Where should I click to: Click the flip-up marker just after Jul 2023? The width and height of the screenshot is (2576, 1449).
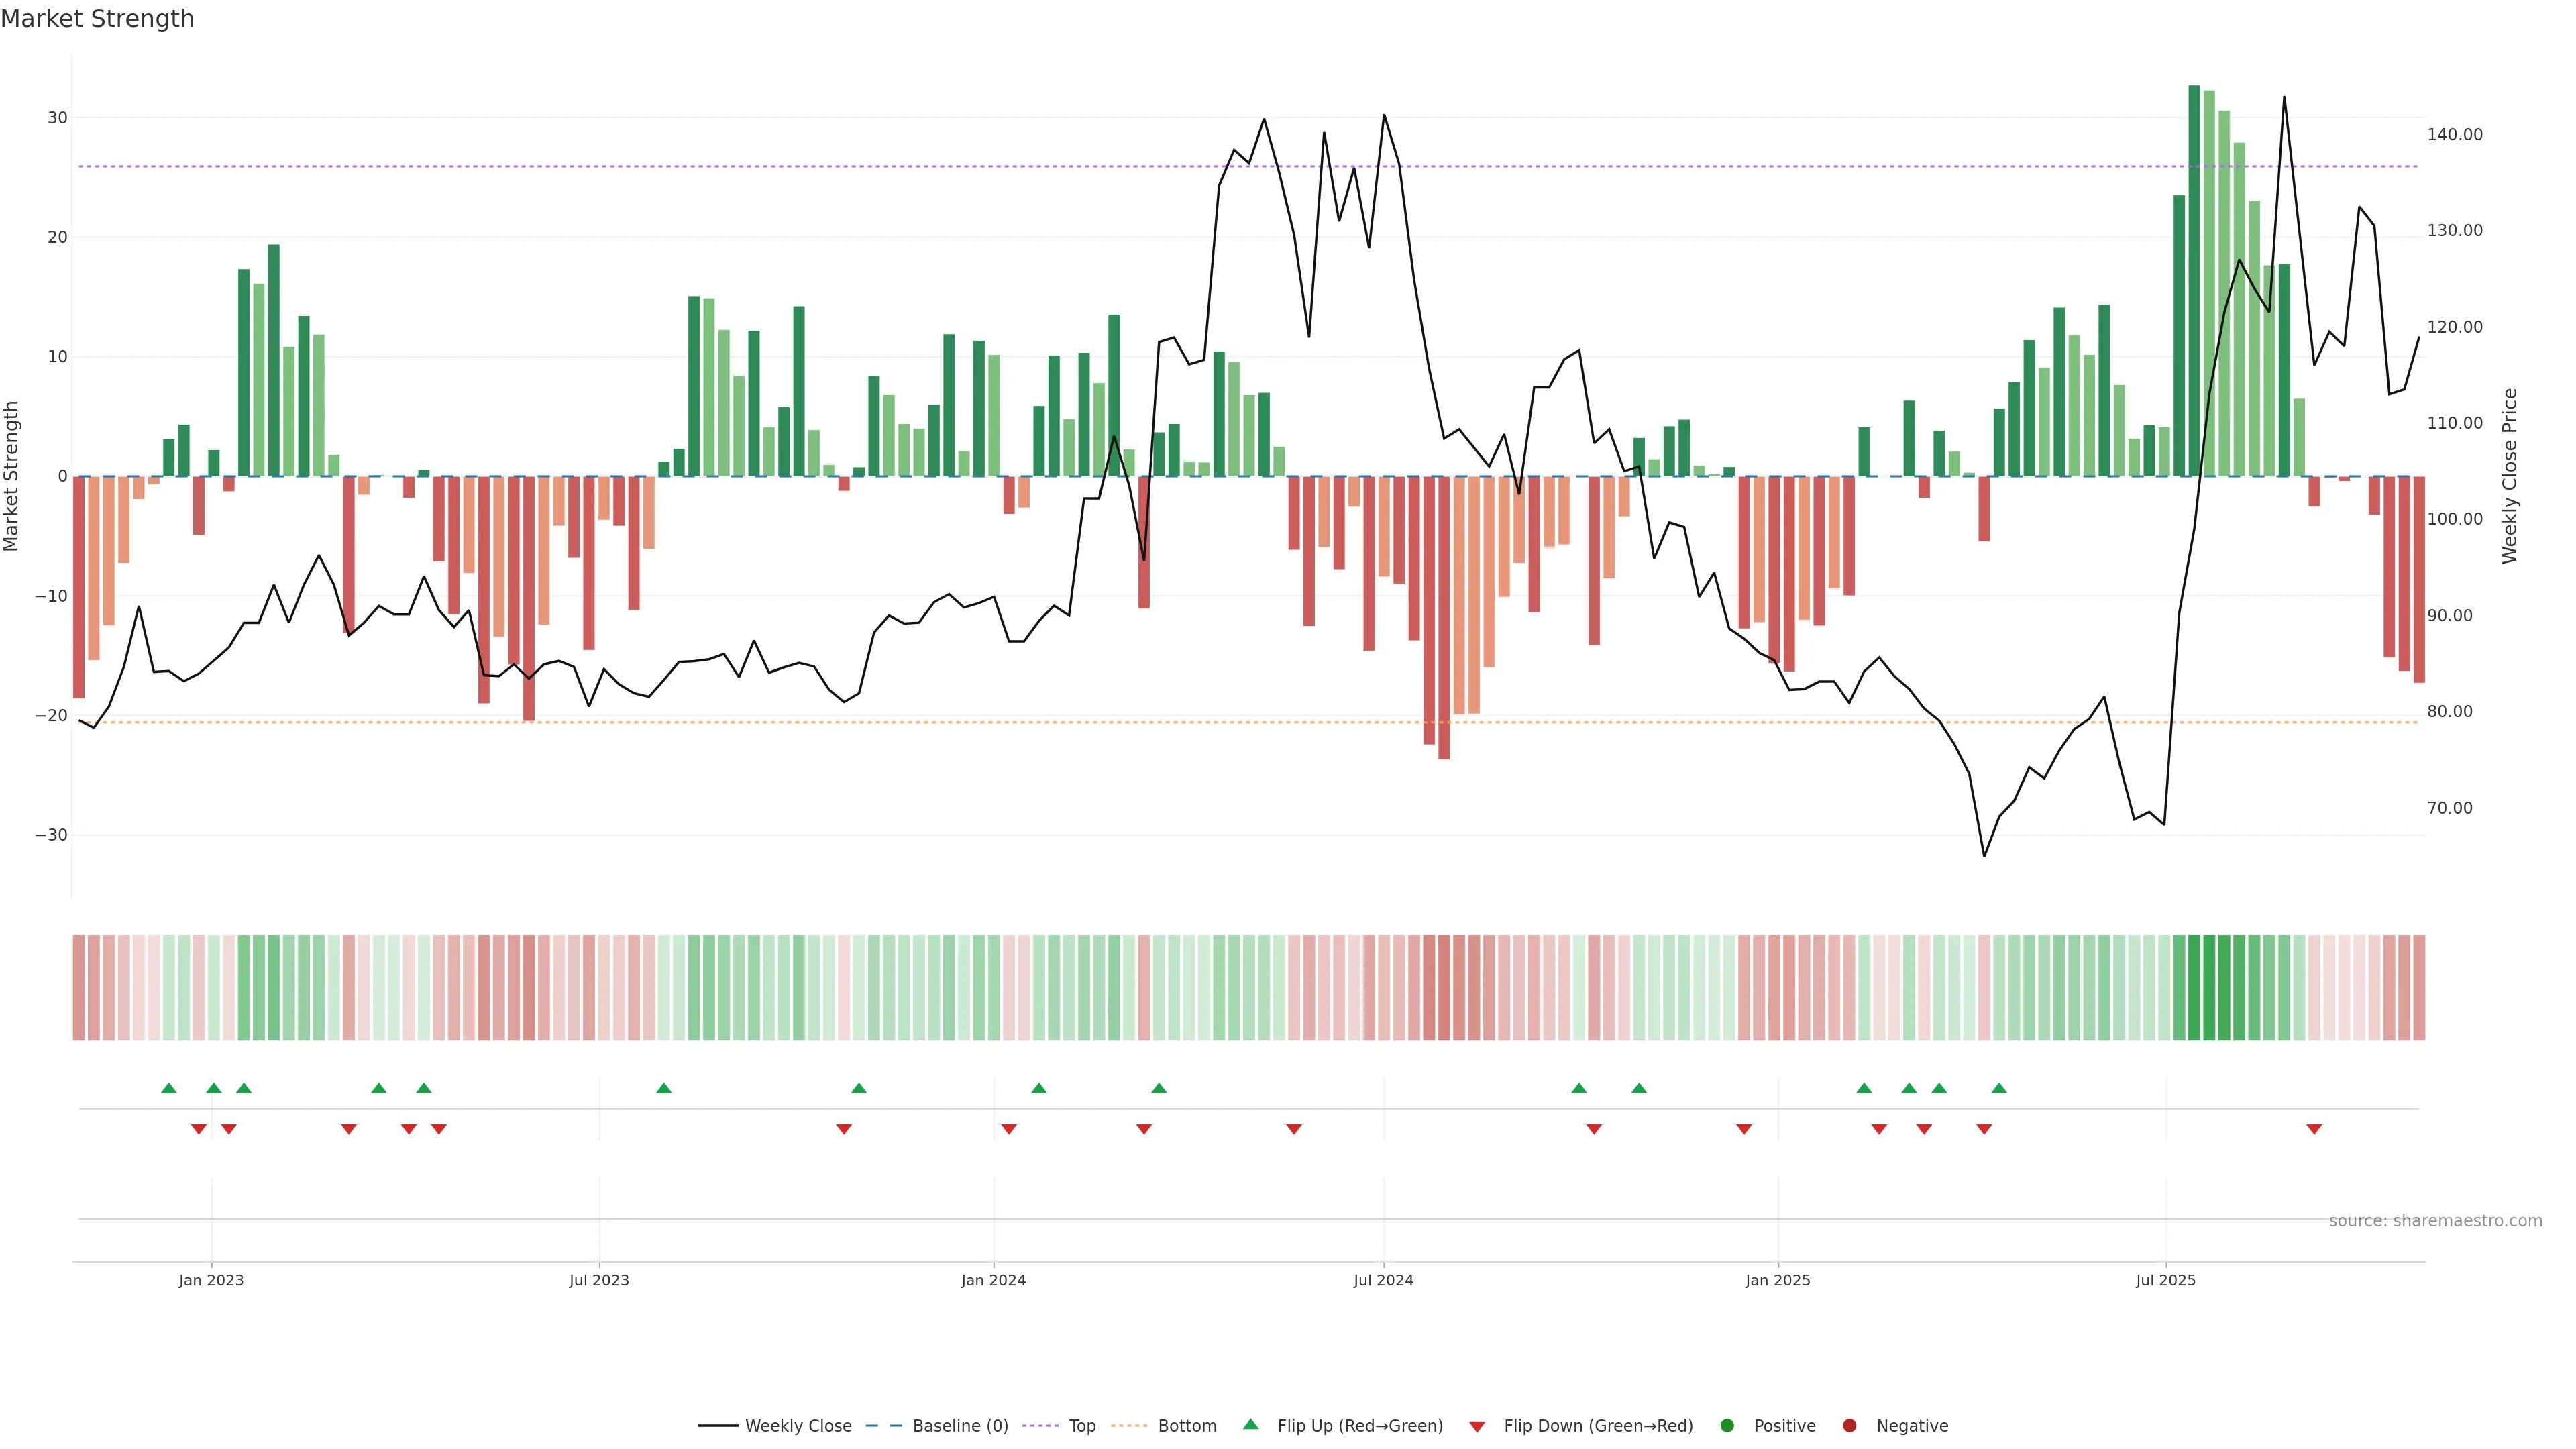[664, 1088]
